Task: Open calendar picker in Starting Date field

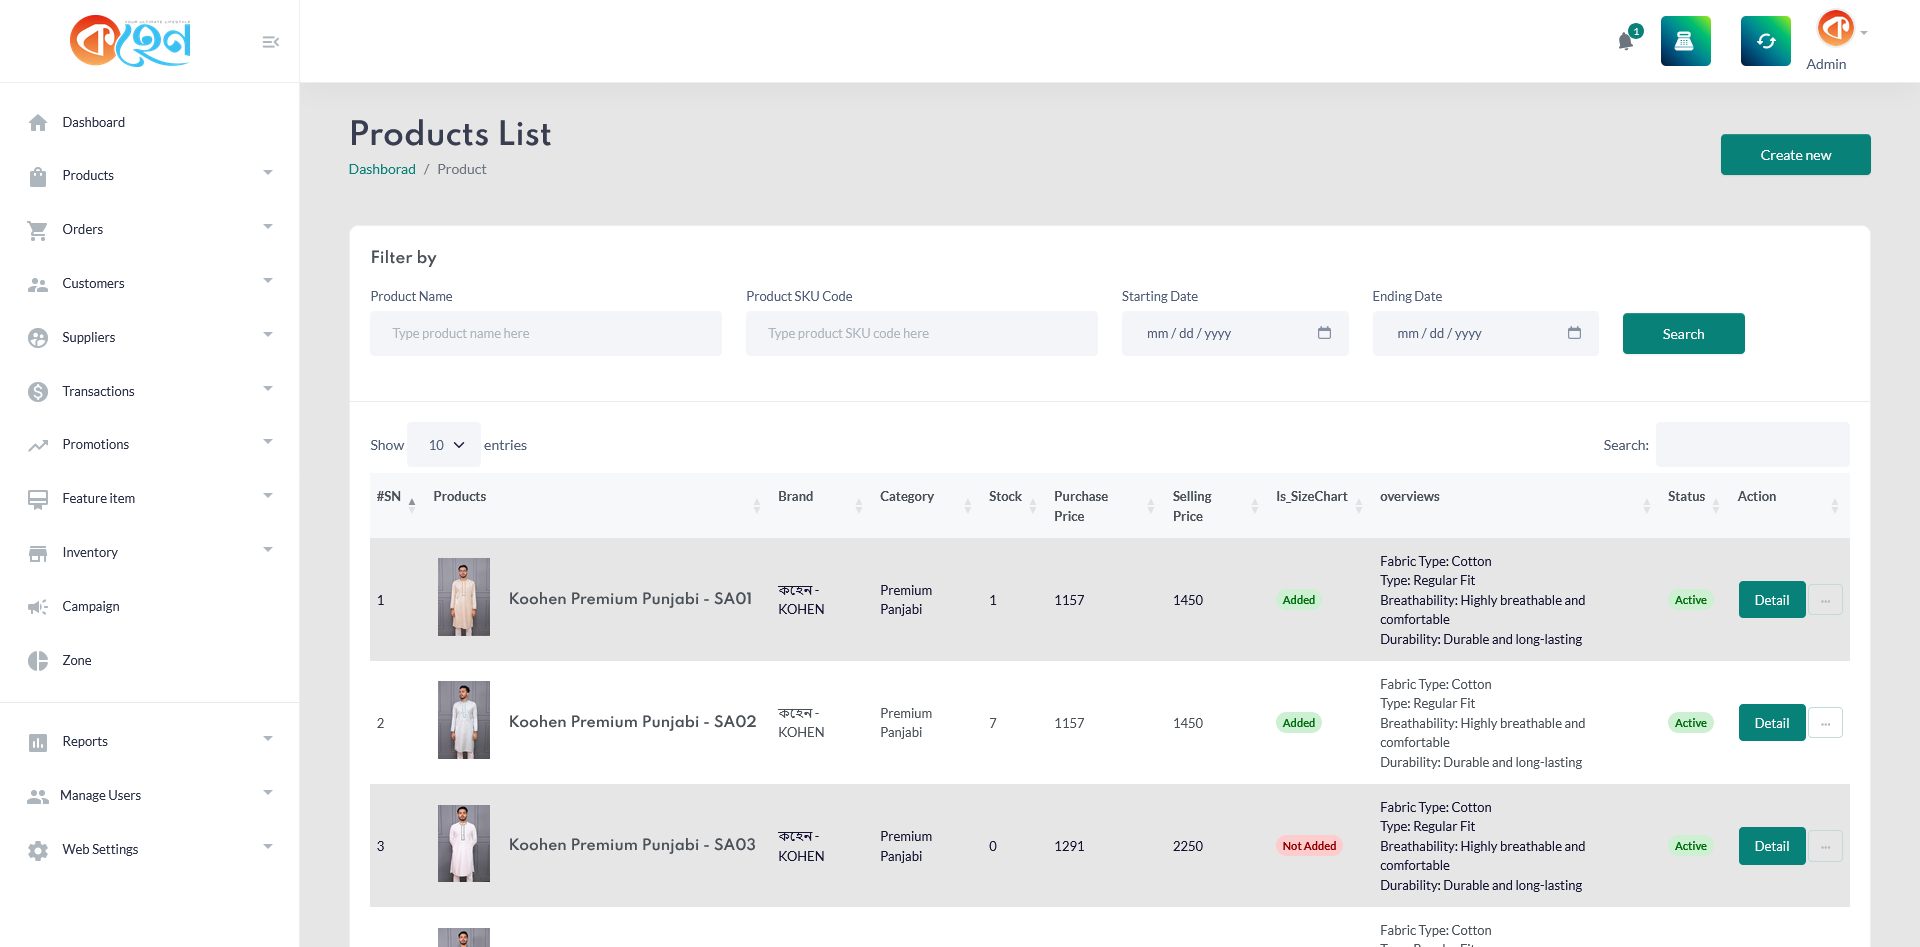Action: tap(1324, 333)
